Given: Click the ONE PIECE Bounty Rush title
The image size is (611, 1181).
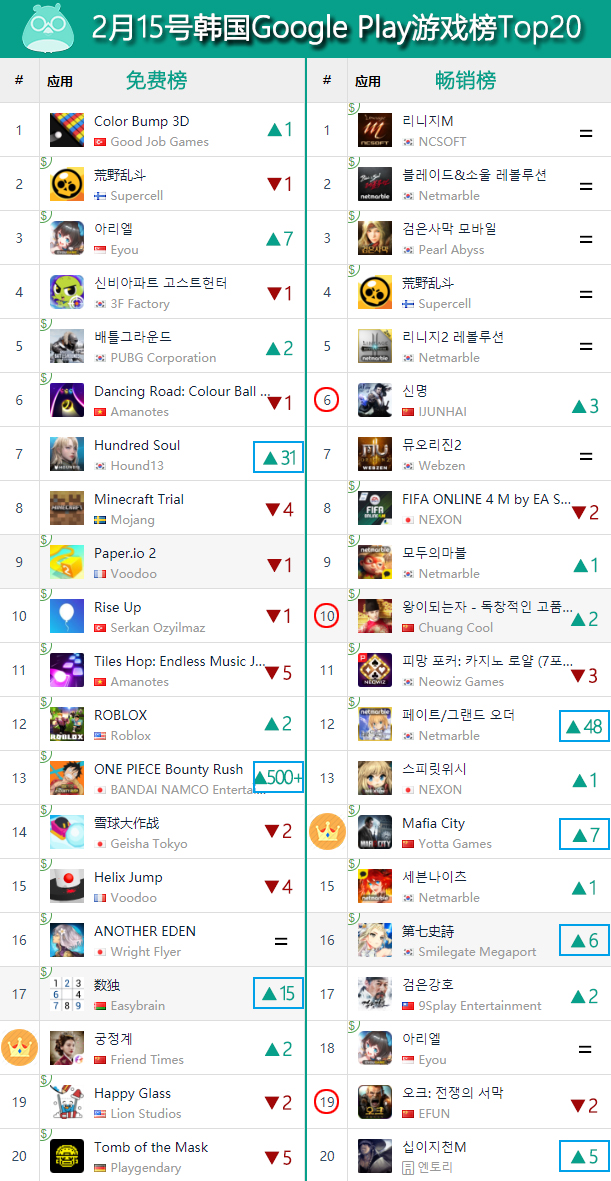Looking at the screenshot, I should [x=169, y=769].
